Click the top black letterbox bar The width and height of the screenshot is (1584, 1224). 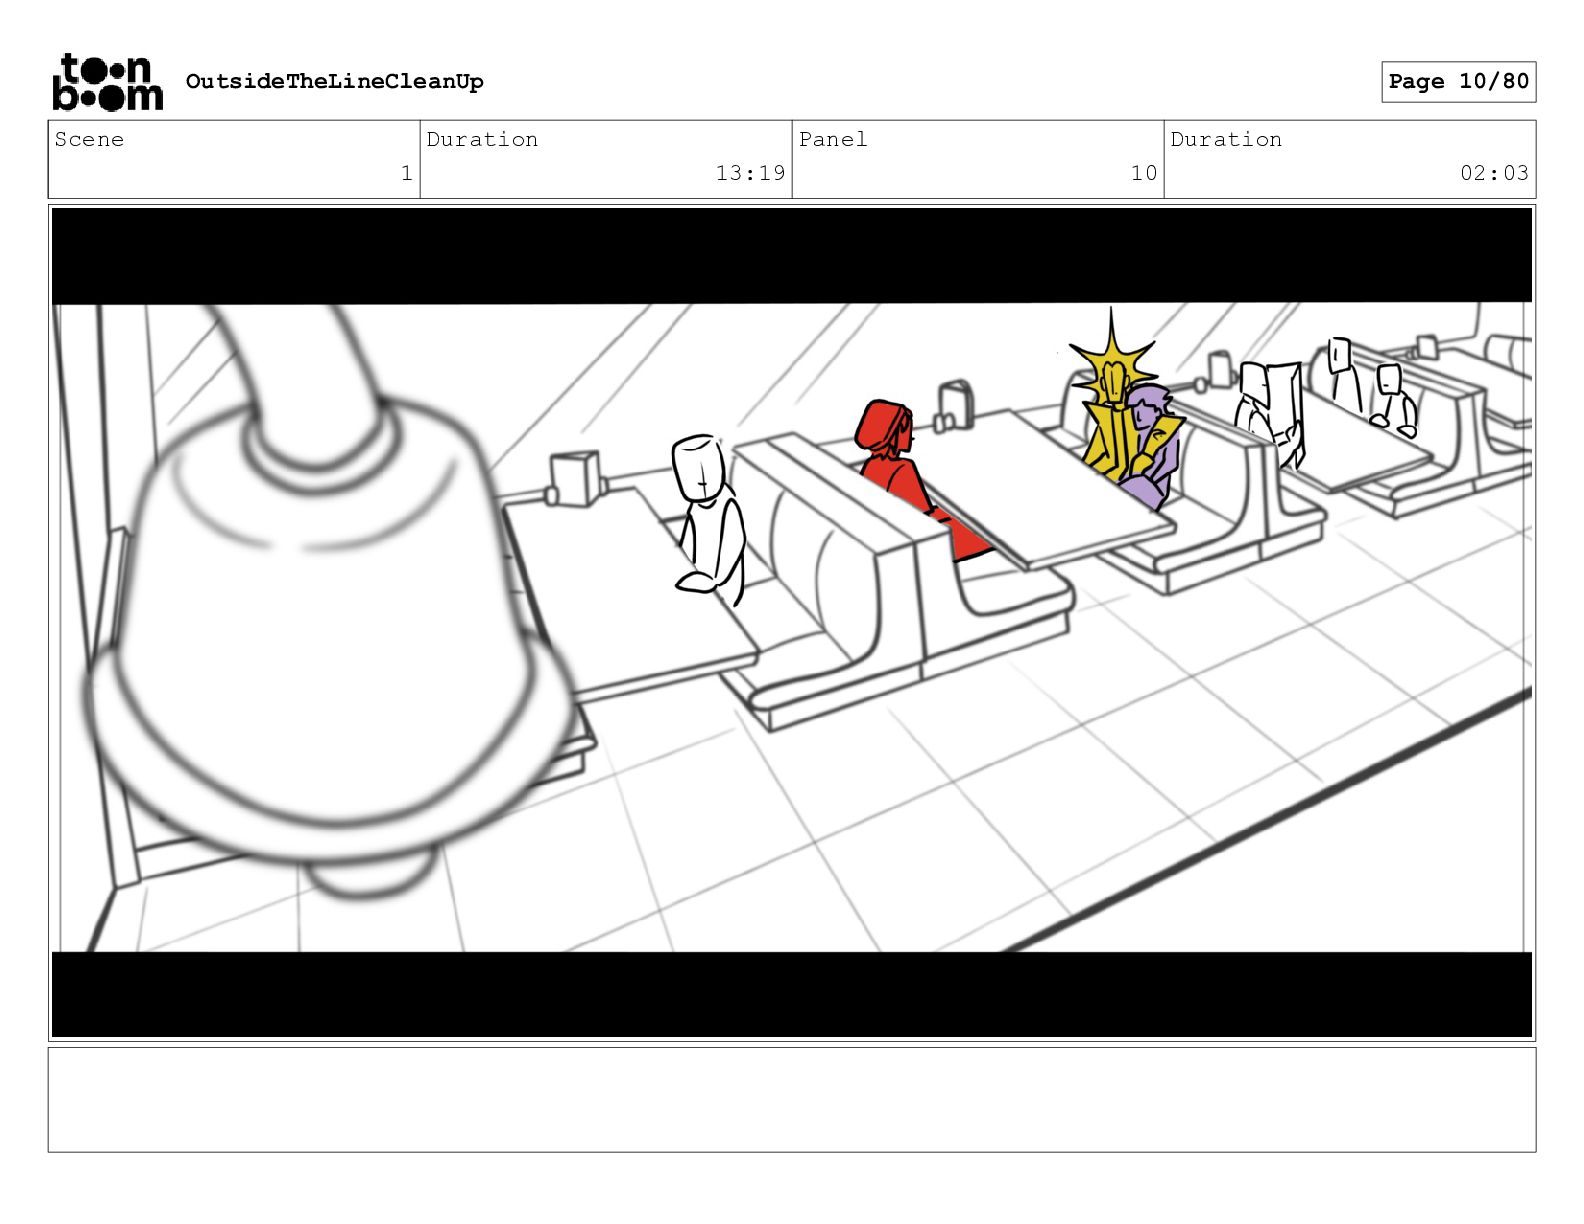792,255
